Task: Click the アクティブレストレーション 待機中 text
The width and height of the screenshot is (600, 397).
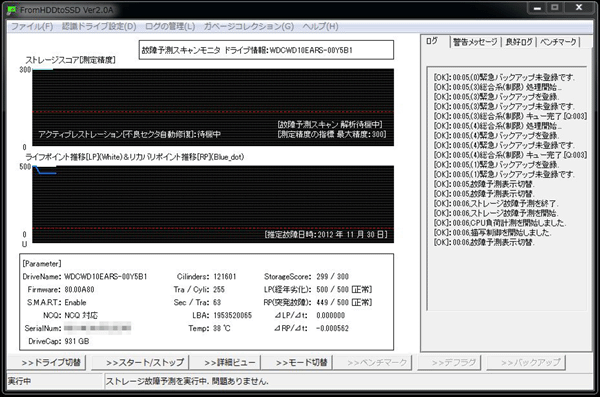Action: pyautogui.click(x=129, y=134)
